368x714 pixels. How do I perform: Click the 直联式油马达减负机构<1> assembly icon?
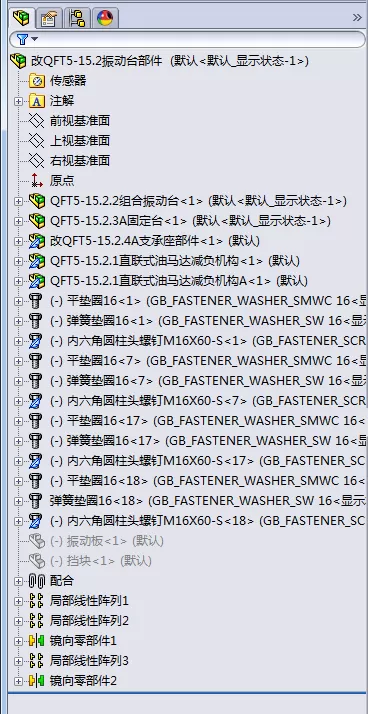(37, 261)
